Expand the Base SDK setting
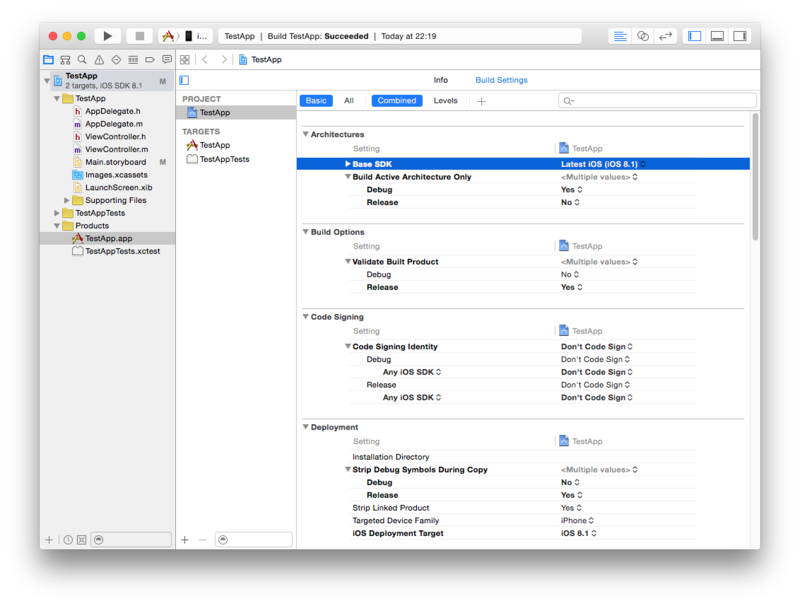Viewport: 800px width, 606px height. [x=347, y=164]
